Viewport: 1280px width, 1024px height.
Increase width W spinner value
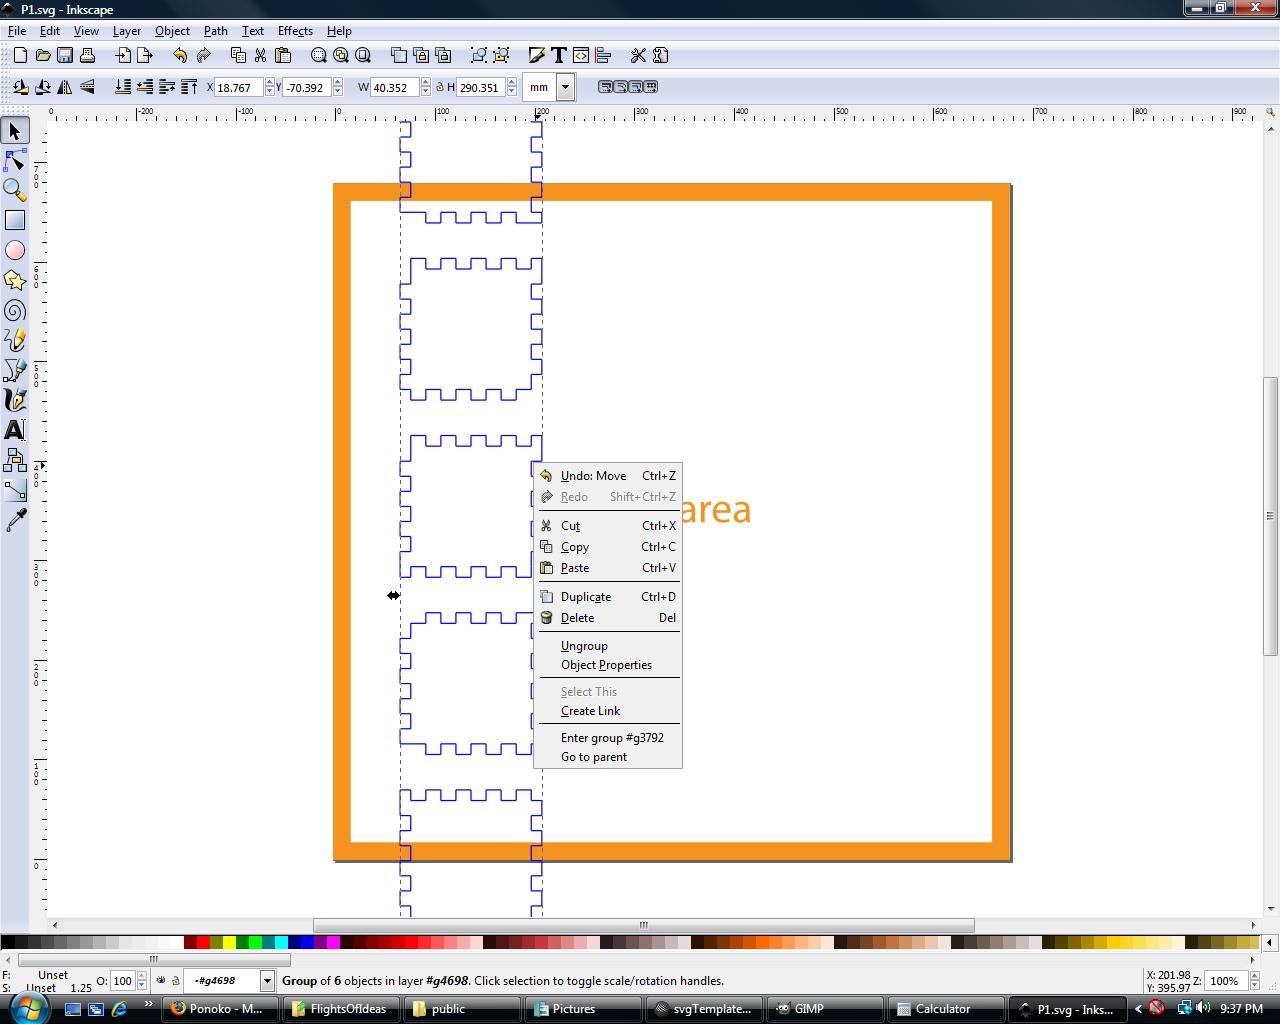point(426,83)
